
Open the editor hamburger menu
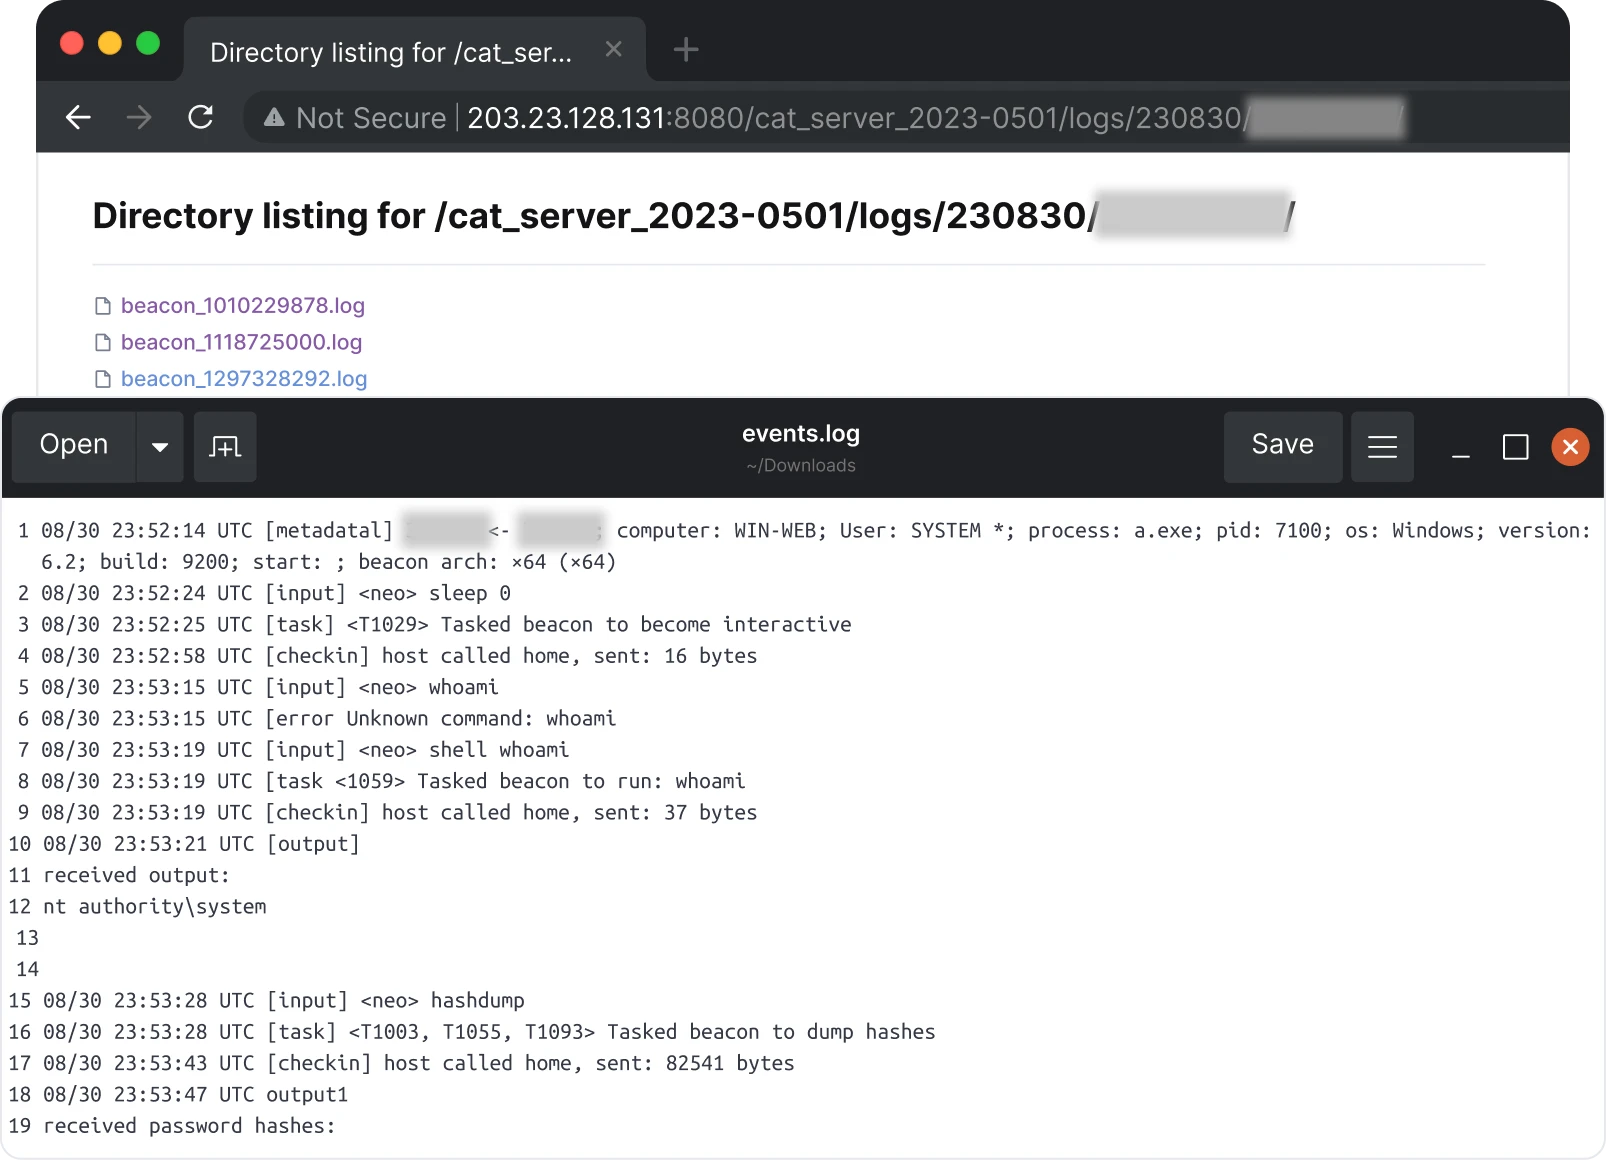1382,447
